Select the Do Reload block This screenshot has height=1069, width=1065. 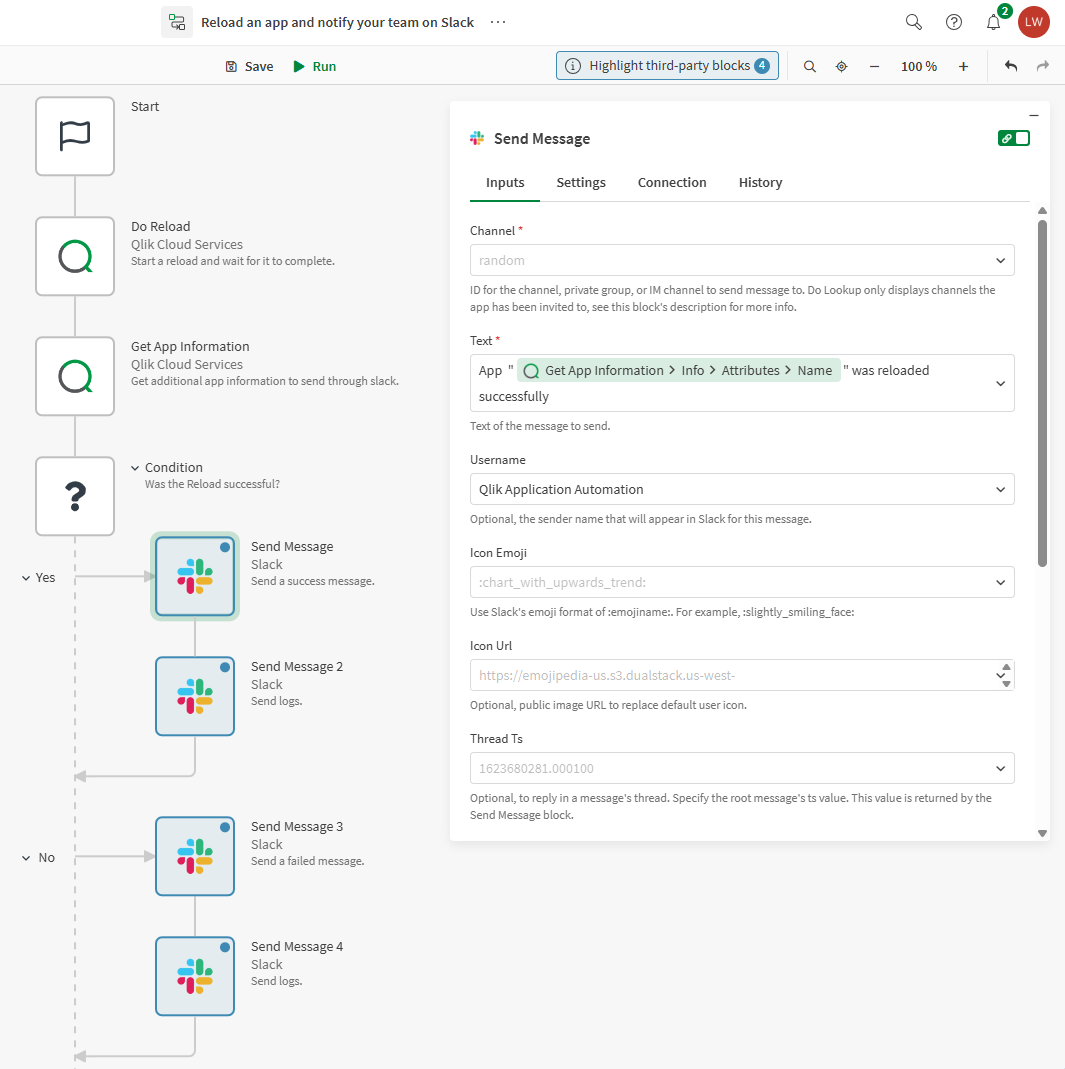(x=75, y=256)
